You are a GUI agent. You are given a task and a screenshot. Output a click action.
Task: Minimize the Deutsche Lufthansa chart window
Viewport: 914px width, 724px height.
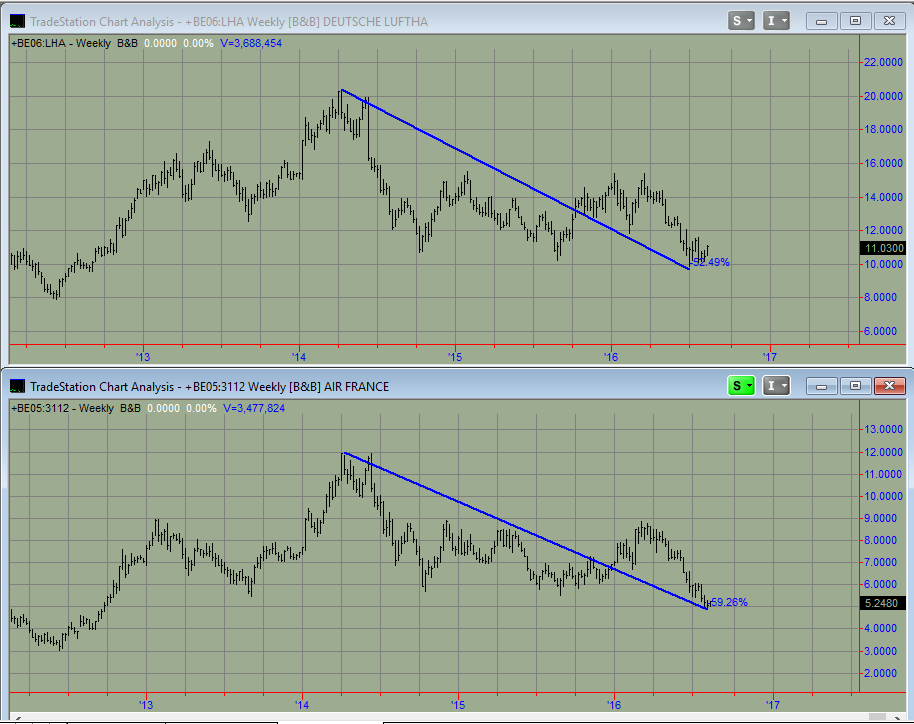(x=821, y=21)
